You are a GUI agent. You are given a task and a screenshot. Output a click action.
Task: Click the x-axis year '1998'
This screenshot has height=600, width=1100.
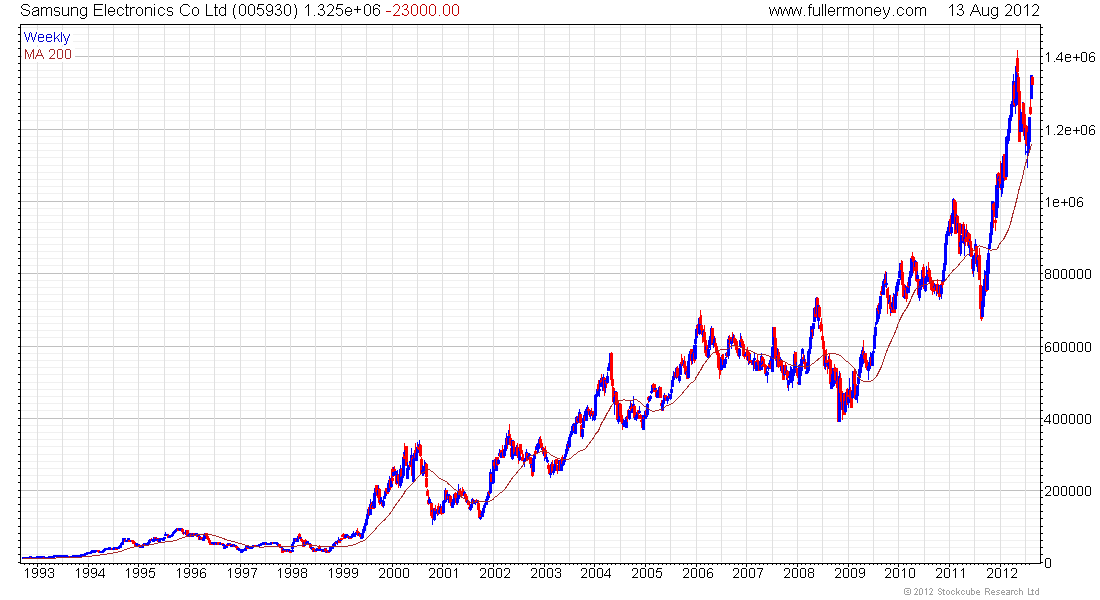point(293,573)
